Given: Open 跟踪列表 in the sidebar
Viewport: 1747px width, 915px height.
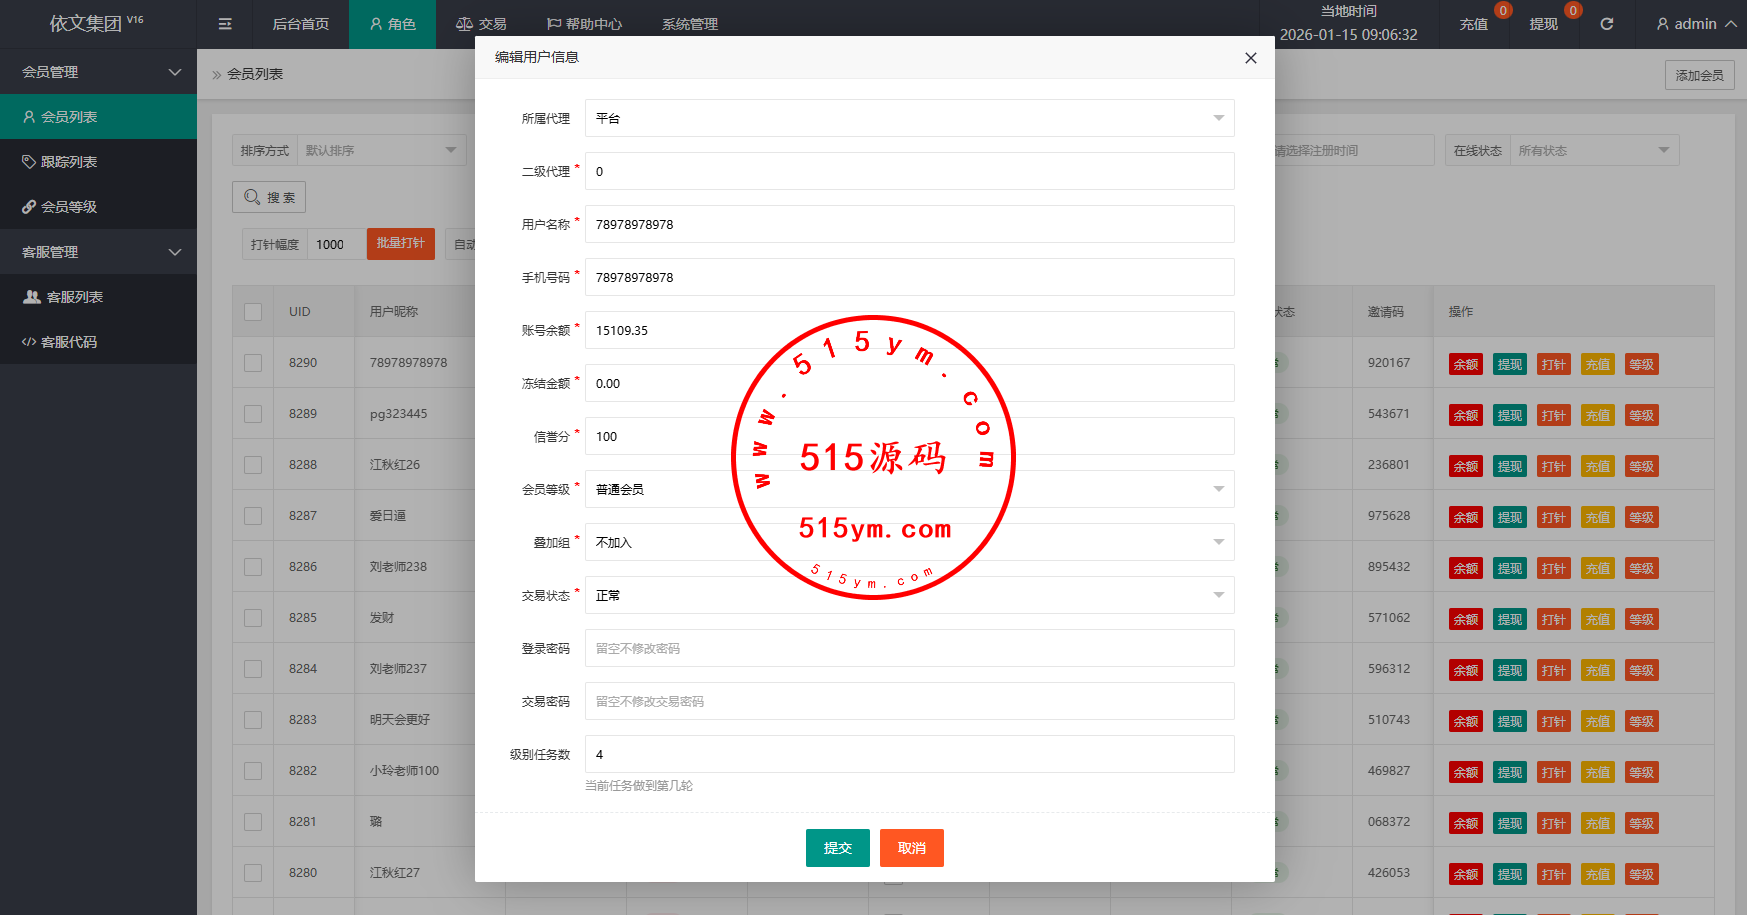Looking at the screenshot, I should (x=68, y=162).
